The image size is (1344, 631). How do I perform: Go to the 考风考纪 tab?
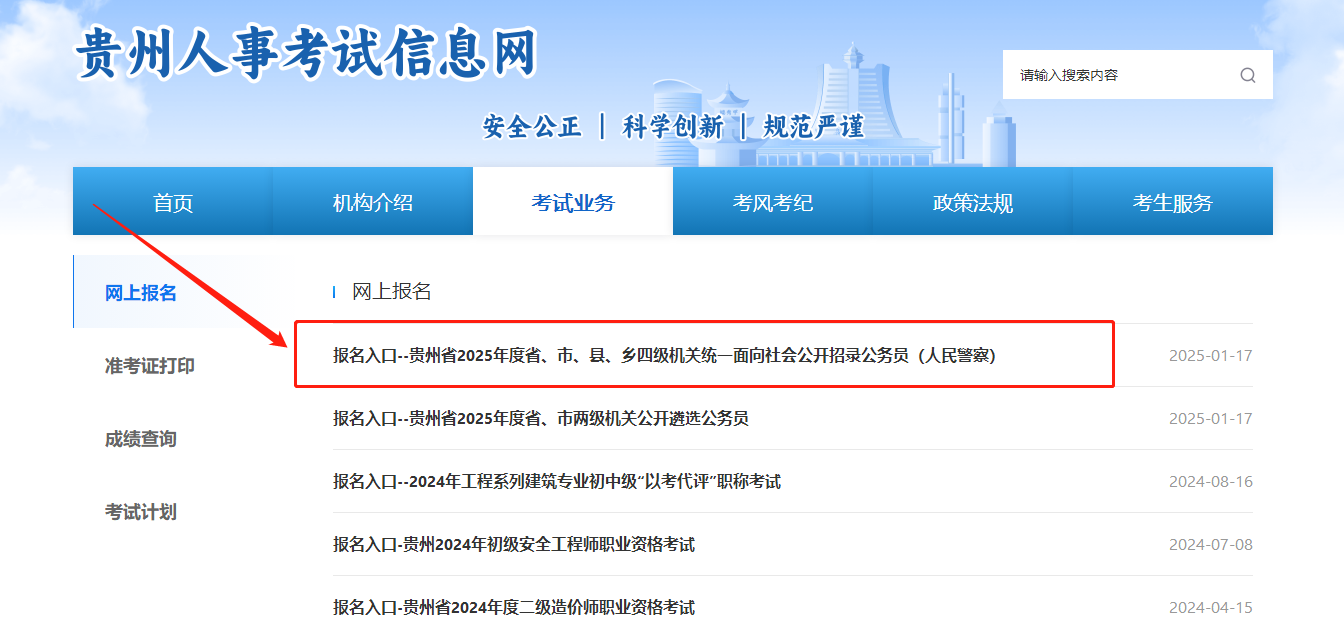(x=773, y=202)
